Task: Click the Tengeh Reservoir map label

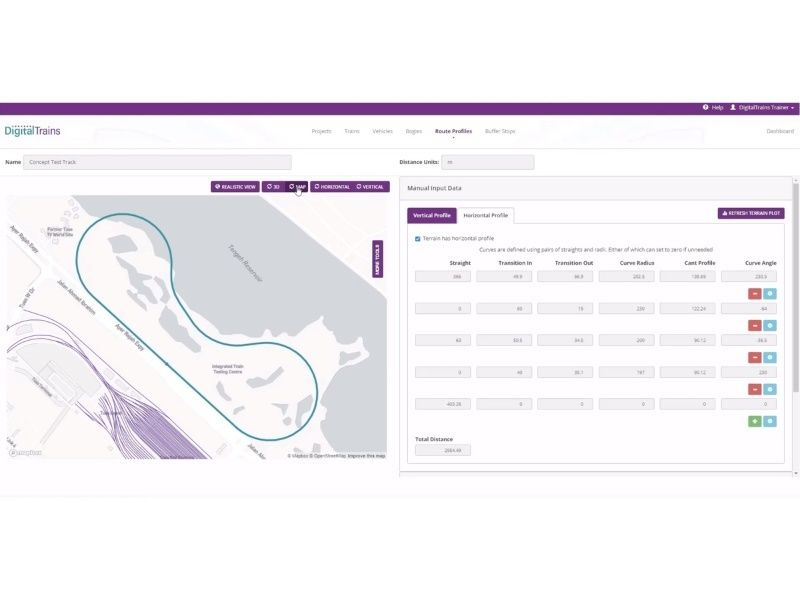Action: (x=245, y=263)
